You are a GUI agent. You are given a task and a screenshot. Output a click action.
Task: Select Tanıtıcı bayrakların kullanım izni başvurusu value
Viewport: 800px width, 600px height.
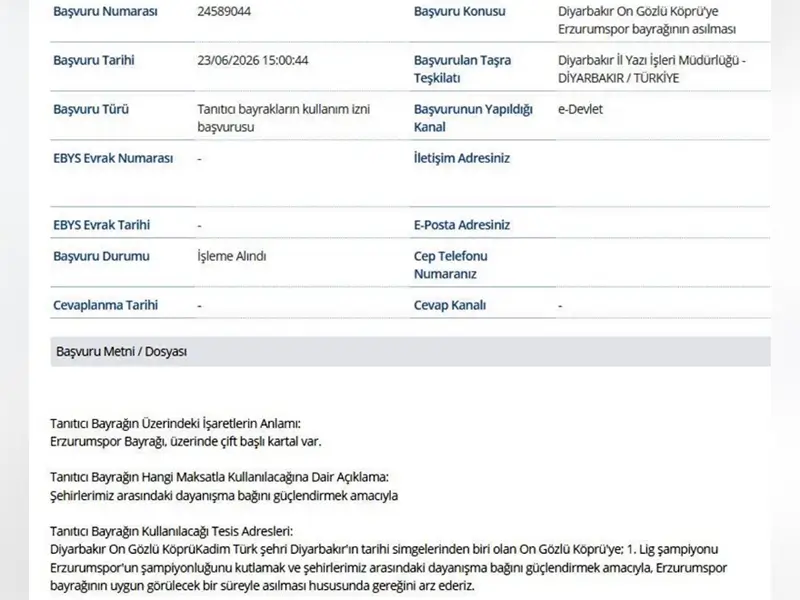pyautogui.click(x=284, y=118)
